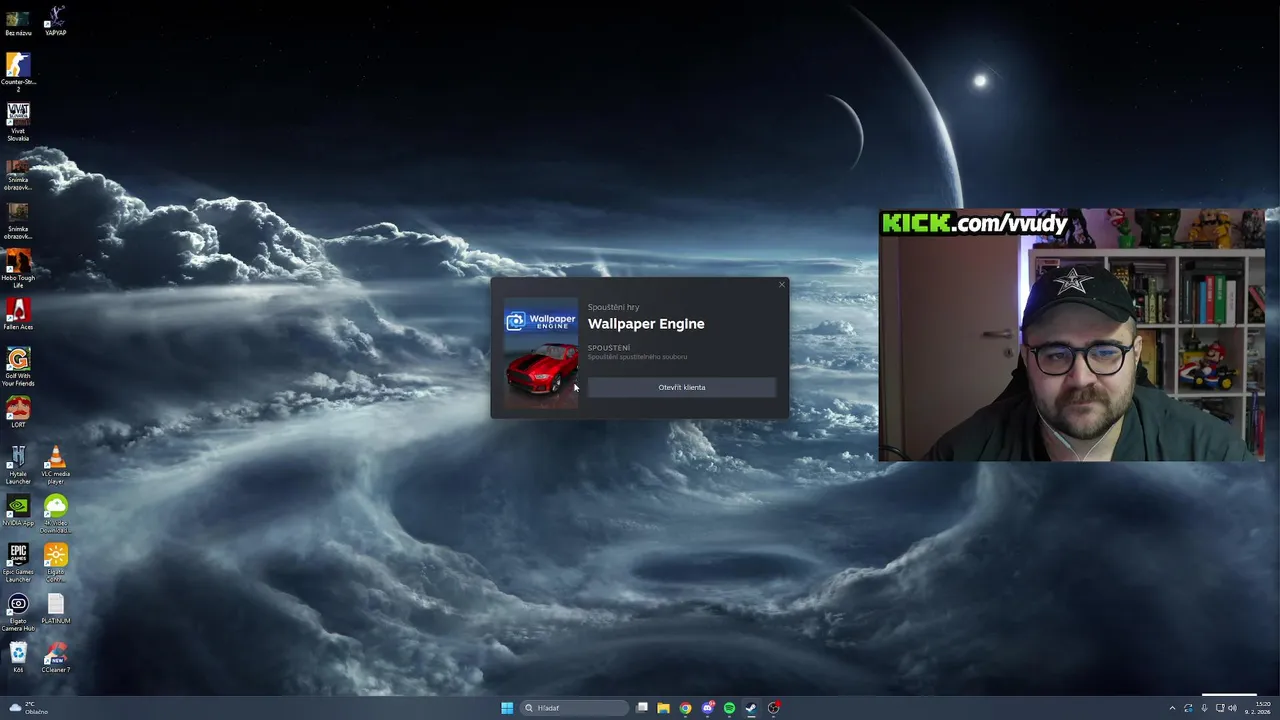Select the LORT desktop icon
The width and height of the screenshot is (1280, 720).
18,412
